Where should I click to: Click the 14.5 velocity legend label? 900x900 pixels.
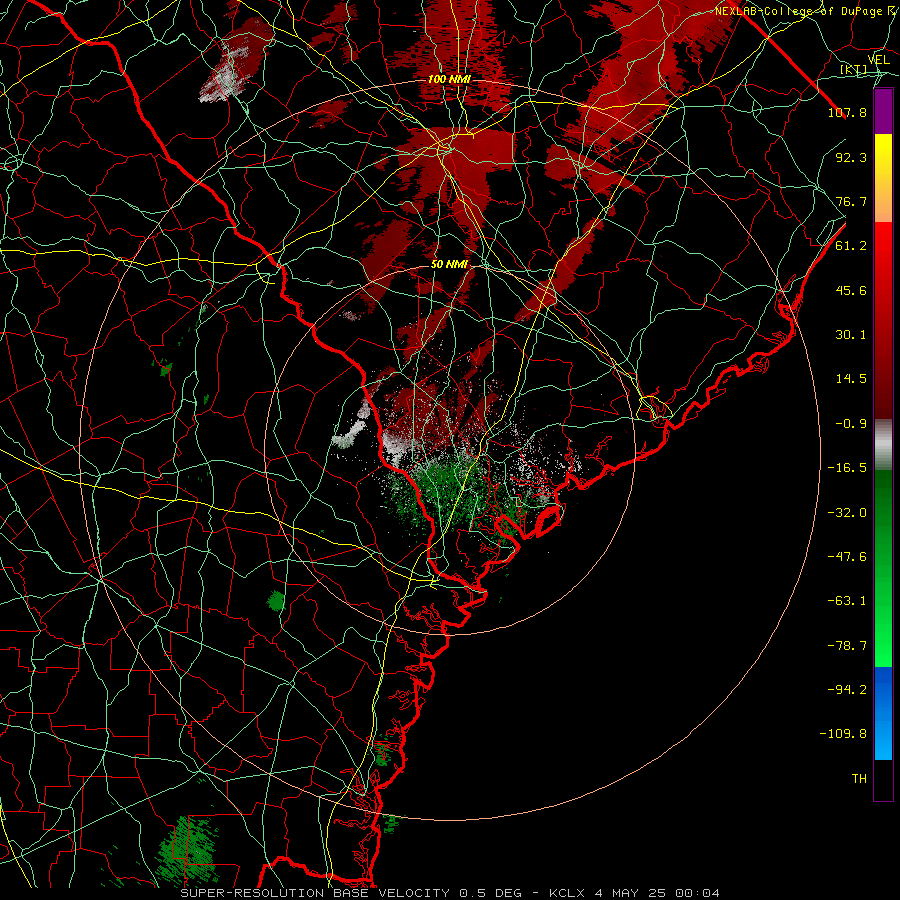pos(851,379)
